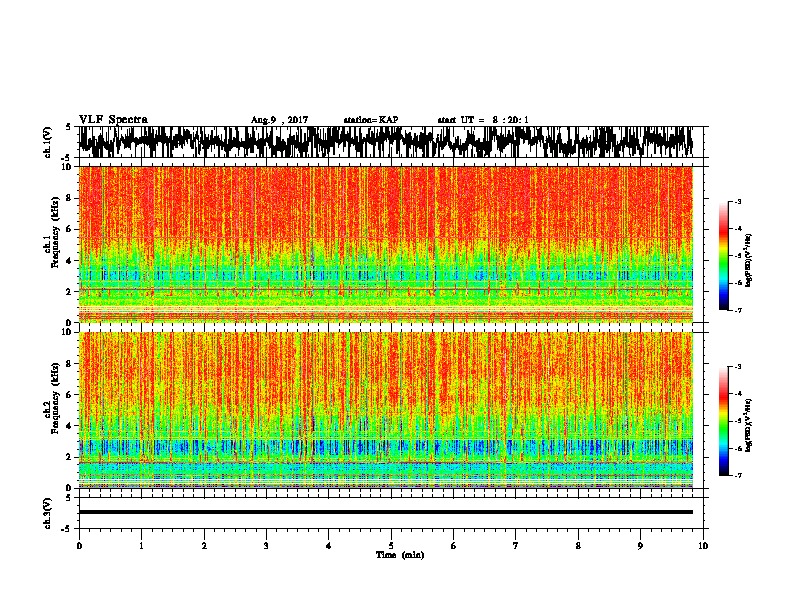Click inside the ch.2 frequency spectrogram
This screenshot has width=792, height=612.
[x=386, y=410]
